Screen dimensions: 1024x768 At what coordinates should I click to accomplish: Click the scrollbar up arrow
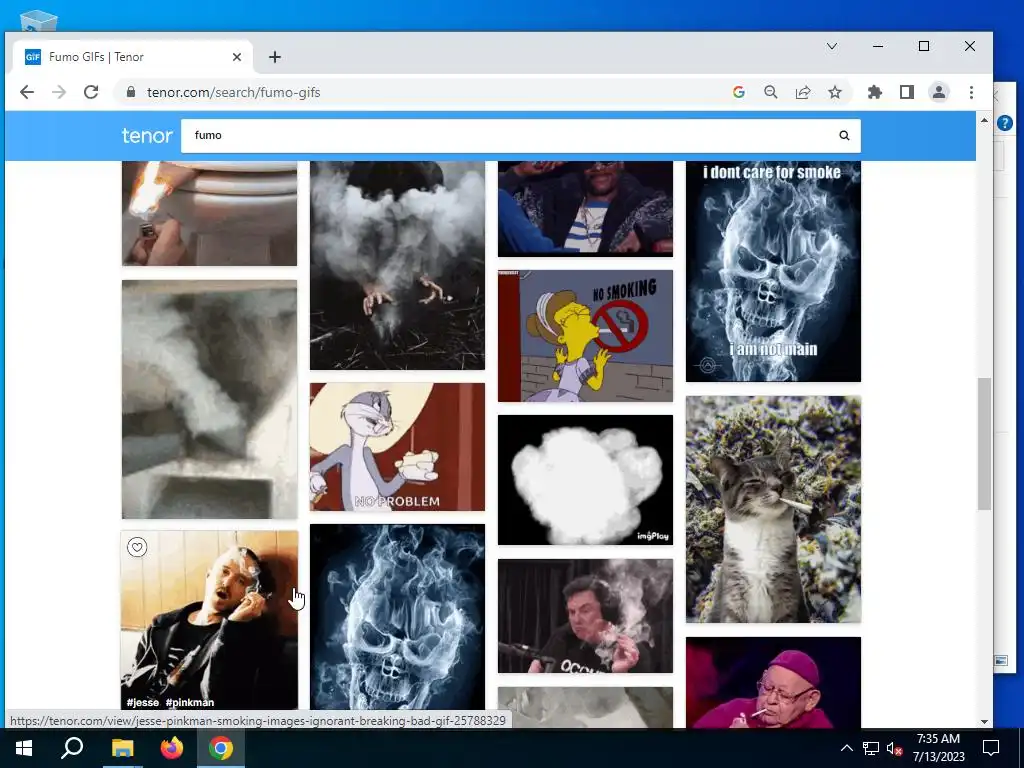[x=984, y=120]
